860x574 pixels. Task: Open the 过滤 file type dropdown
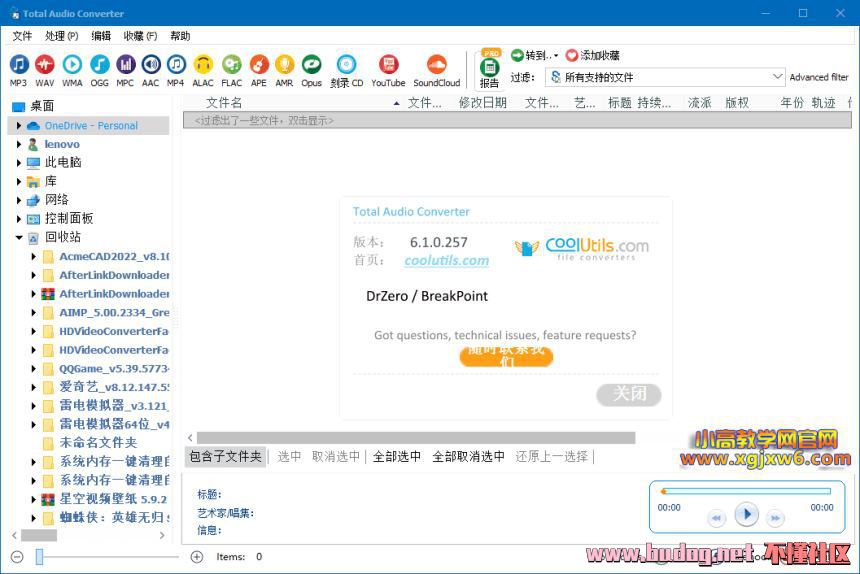pyautogui.click(x=665, y=77)
